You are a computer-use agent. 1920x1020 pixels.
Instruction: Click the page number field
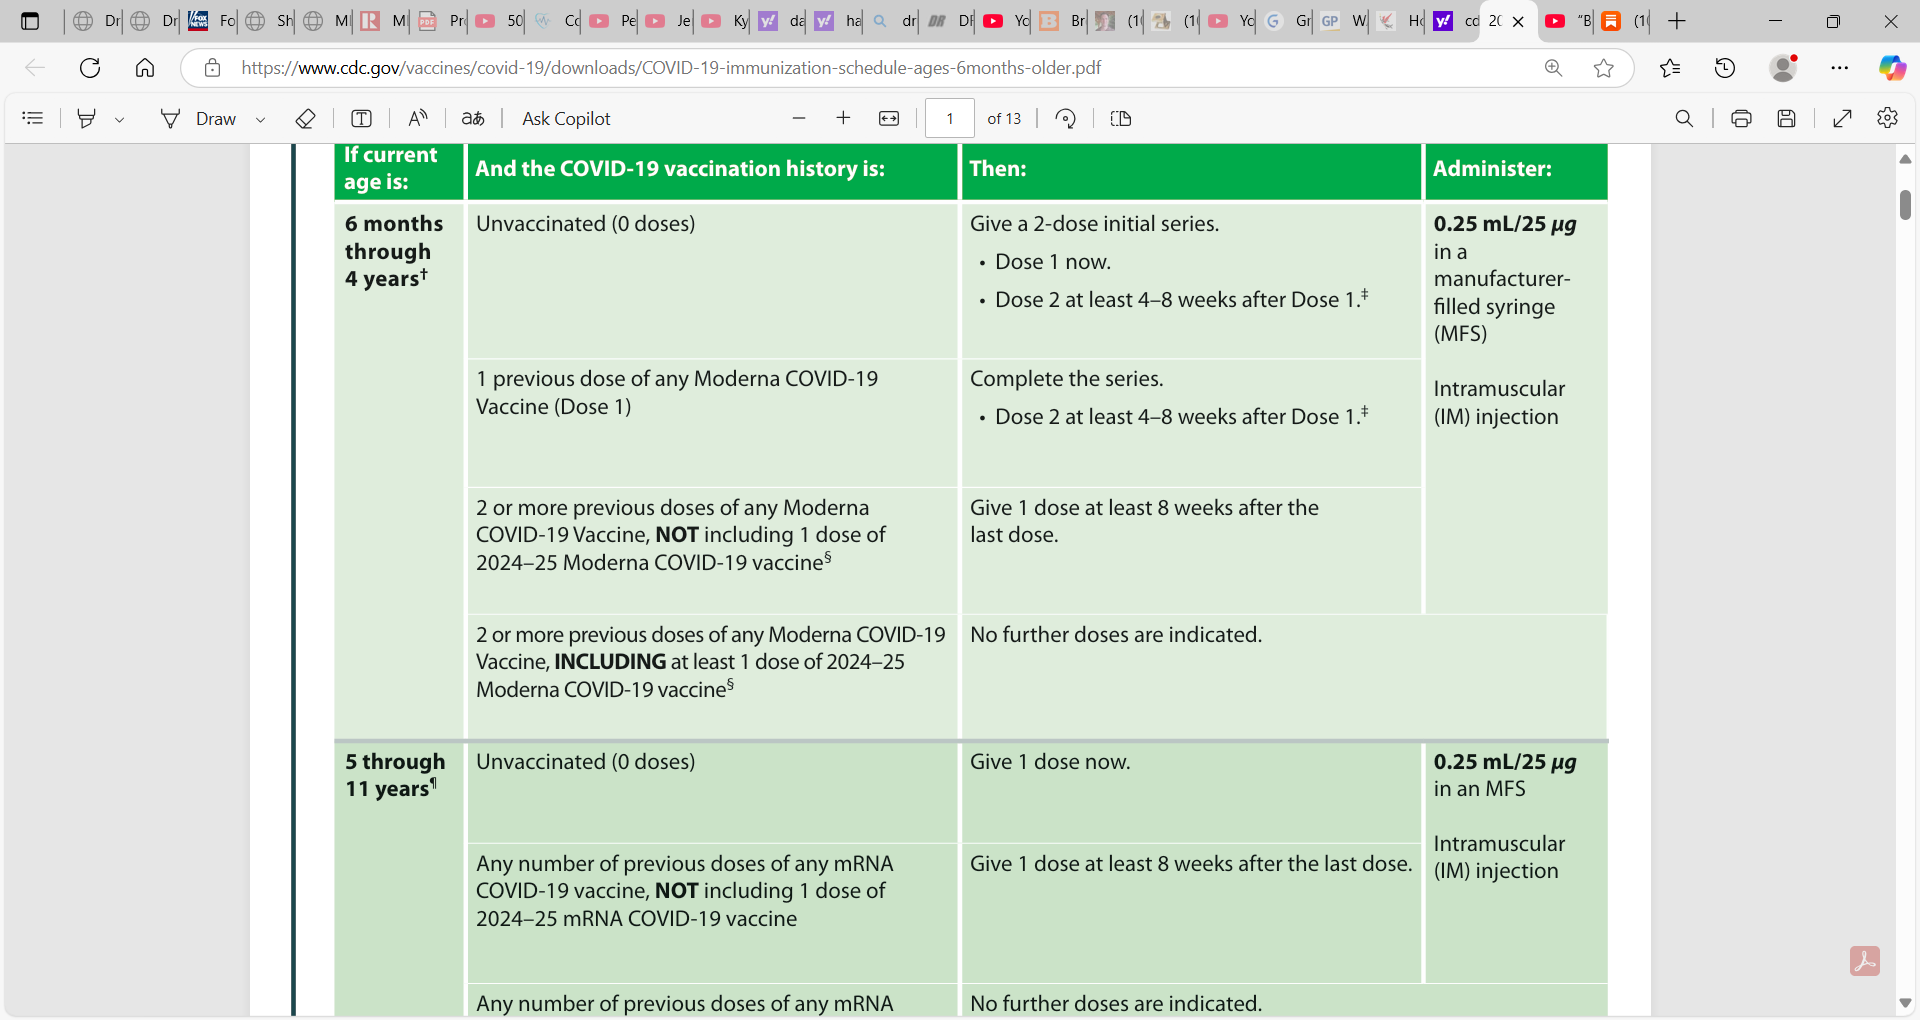[950, 118]
